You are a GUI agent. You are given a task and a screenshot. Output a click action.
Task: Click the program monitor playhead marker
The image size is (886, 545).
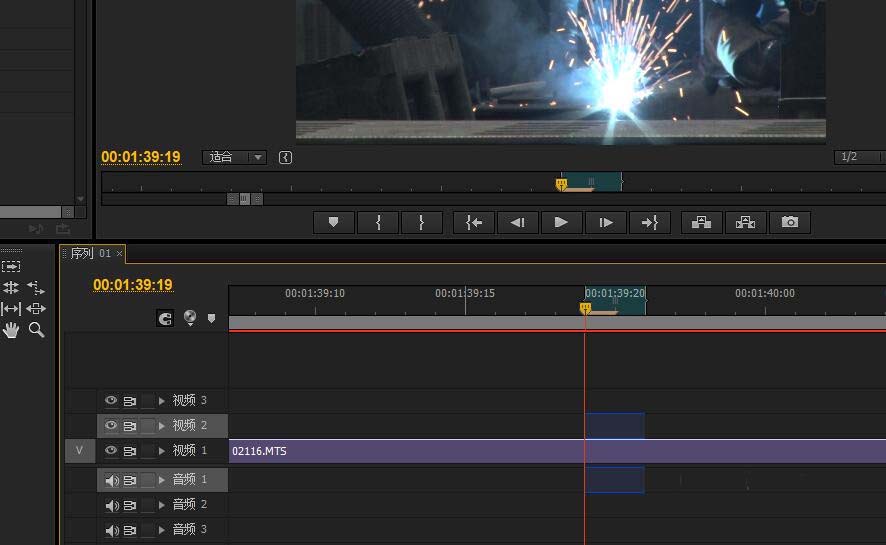561,184
